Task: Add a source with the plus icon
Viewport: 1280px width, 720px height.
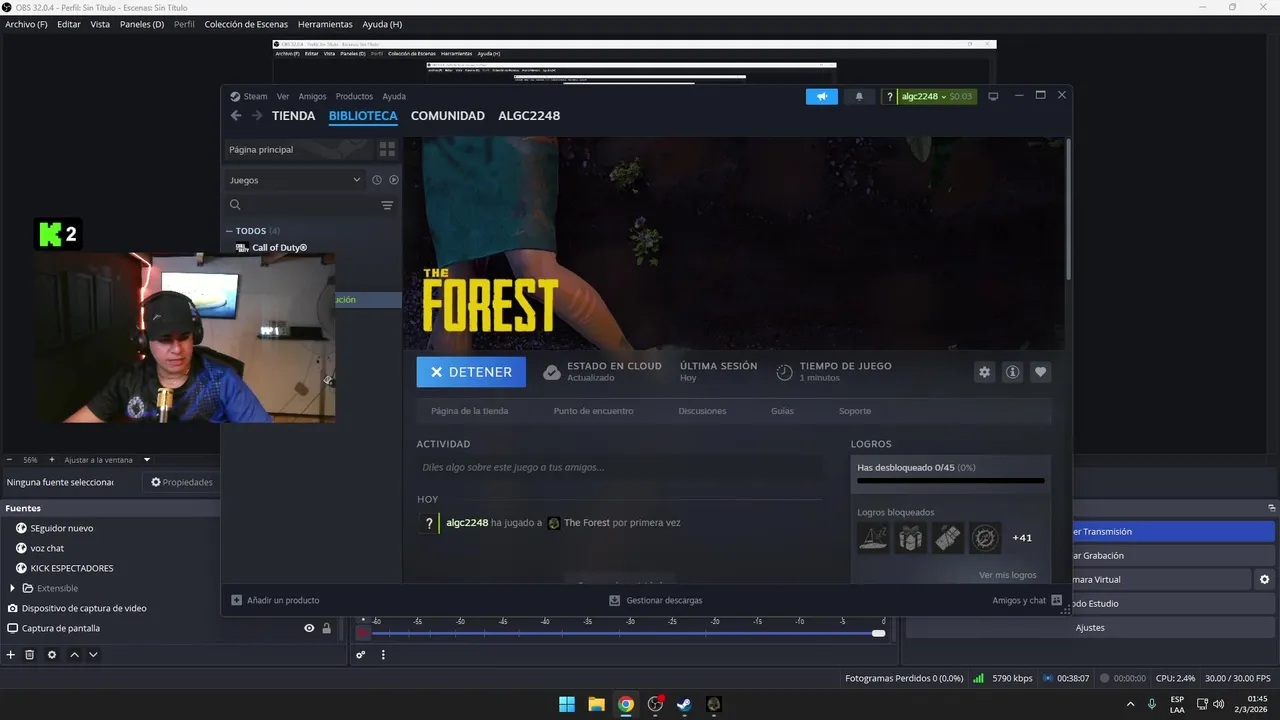Action: (11, 655)
